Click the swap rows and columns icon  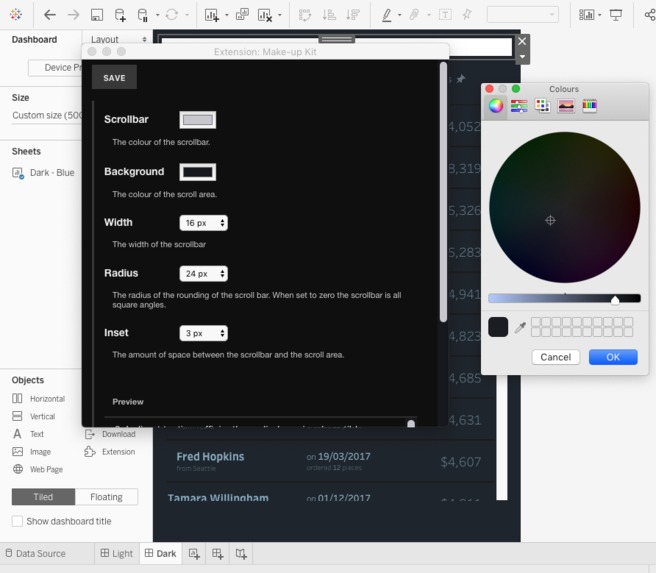coord(305,15)
